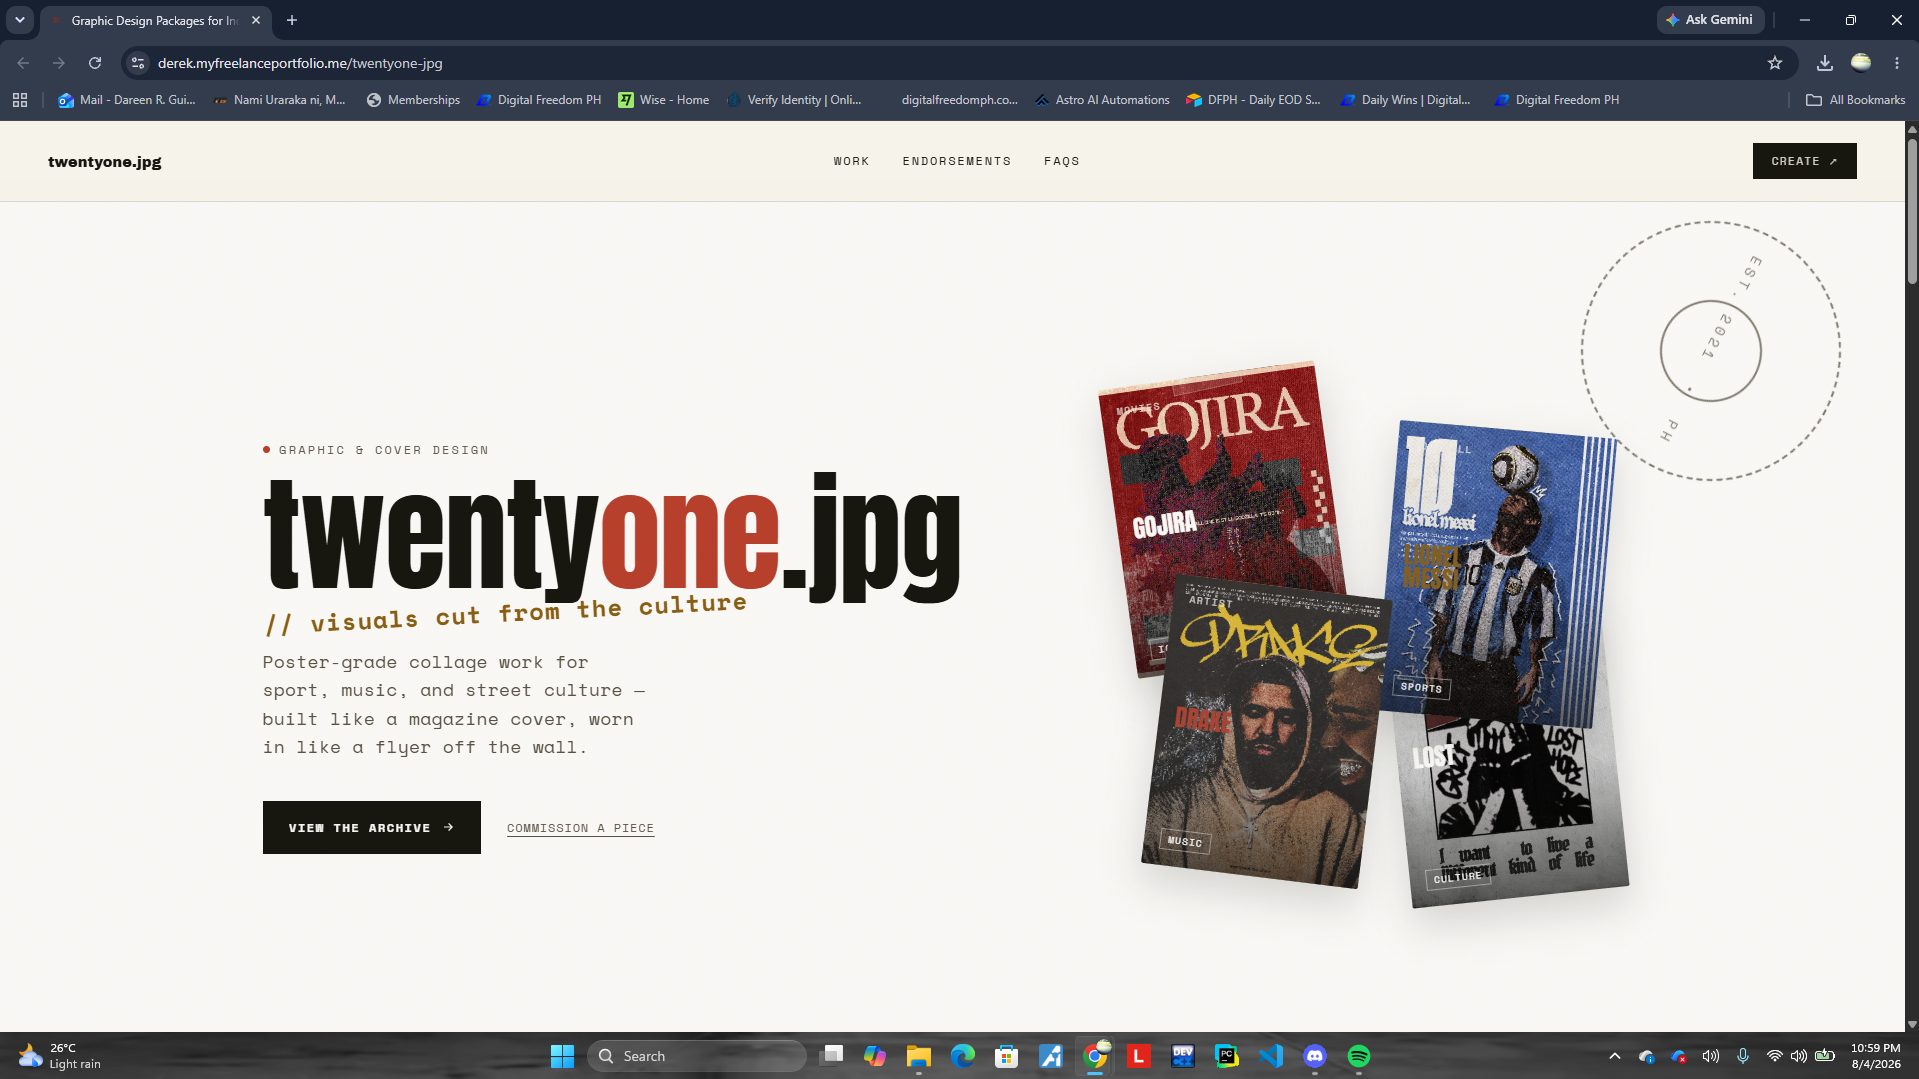Image resolution: width=1919 pixels, height=1079 pixels.
Task: Open the Wise - Home bookmark
Action: [664, 100]
